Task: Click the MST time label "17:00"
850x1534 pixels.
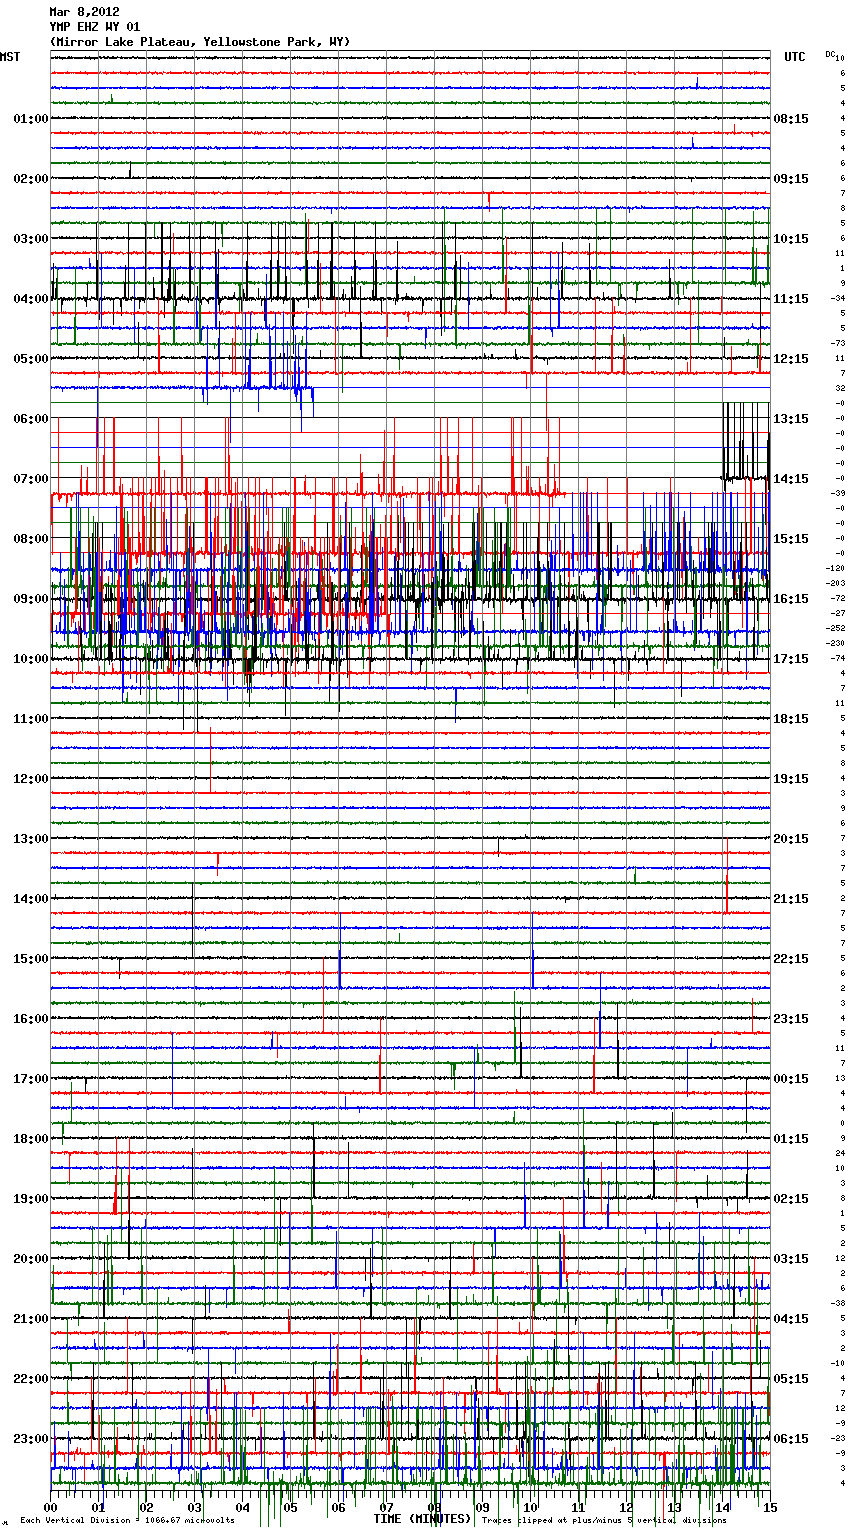Action: click(31, 1079)
